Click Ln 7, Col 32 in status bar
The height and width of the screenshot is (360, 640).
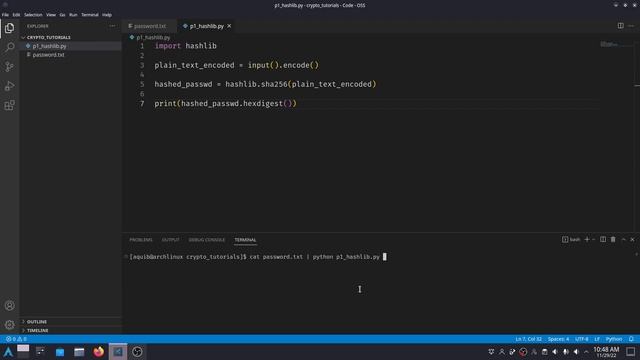coord(528,339)
